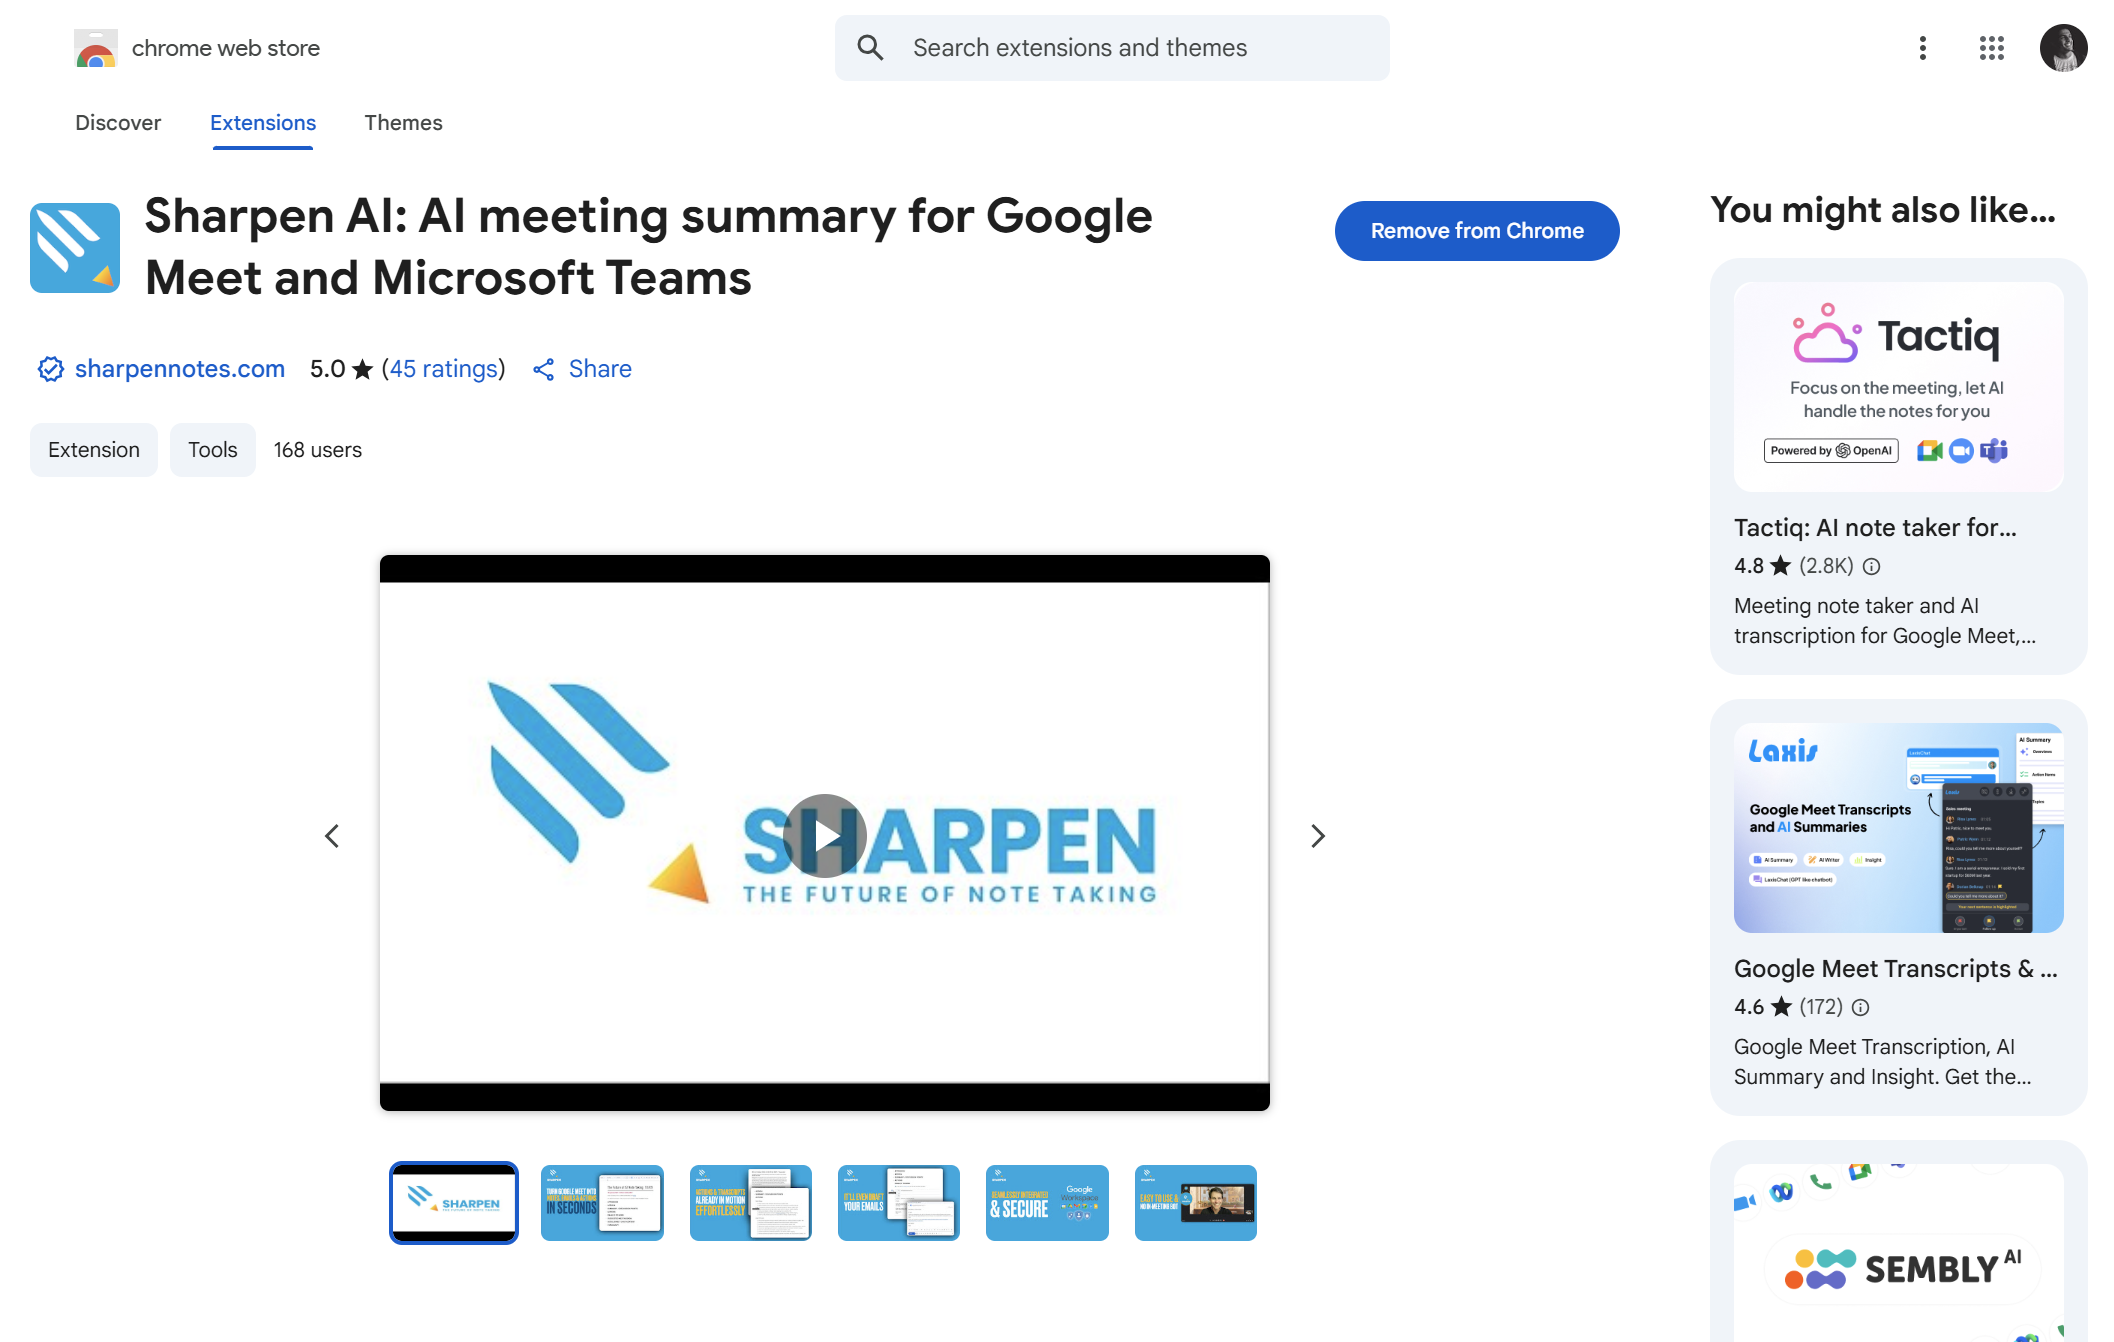Select the Extensions tab
This screenshot has height=1342, width=2114.
[x=263, y=123]
